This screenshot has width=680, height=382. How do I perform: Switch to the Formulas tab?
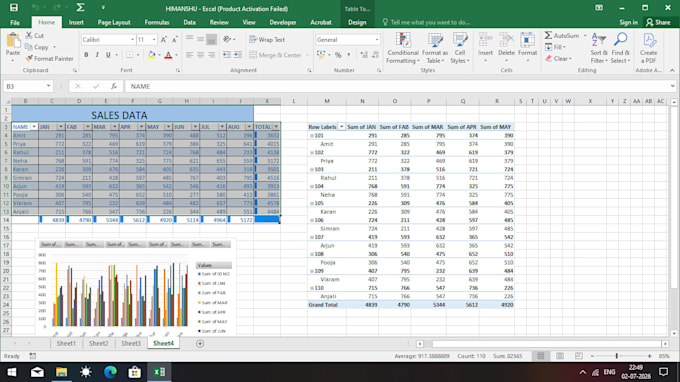[x=157, y=23]
